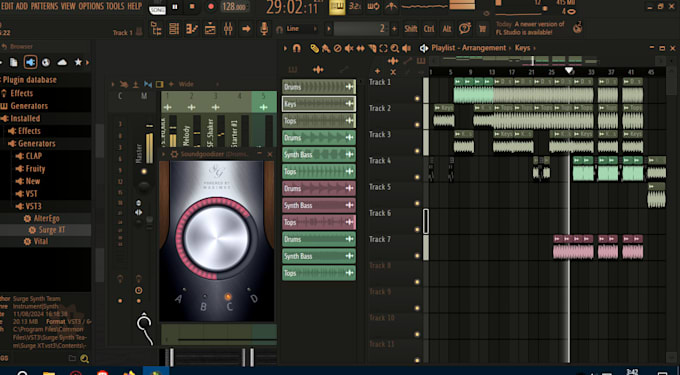
Task: Choose the Select tool in Playlist
Action: tap(383, 48)
